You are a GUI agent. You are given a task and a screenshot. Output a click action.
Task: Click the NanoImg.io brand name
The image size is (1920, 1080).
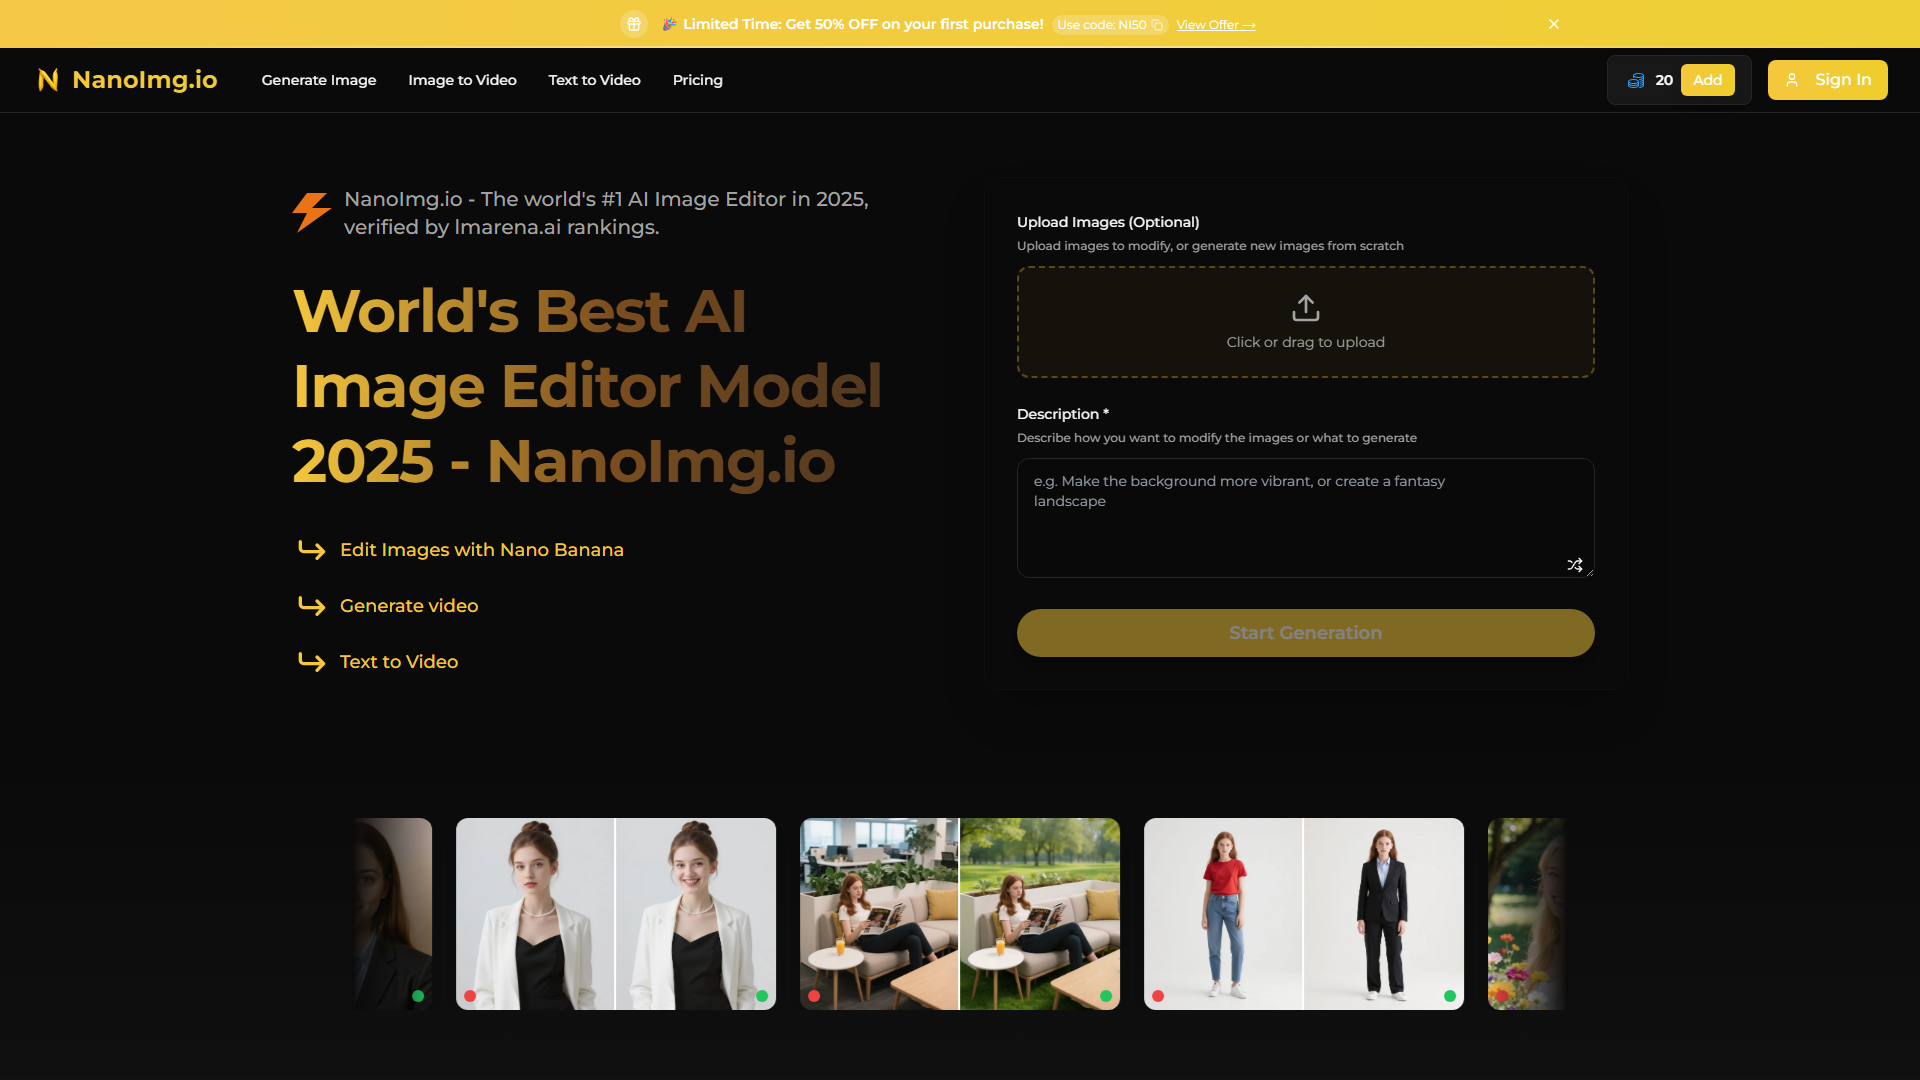click(x=145, y=80)
